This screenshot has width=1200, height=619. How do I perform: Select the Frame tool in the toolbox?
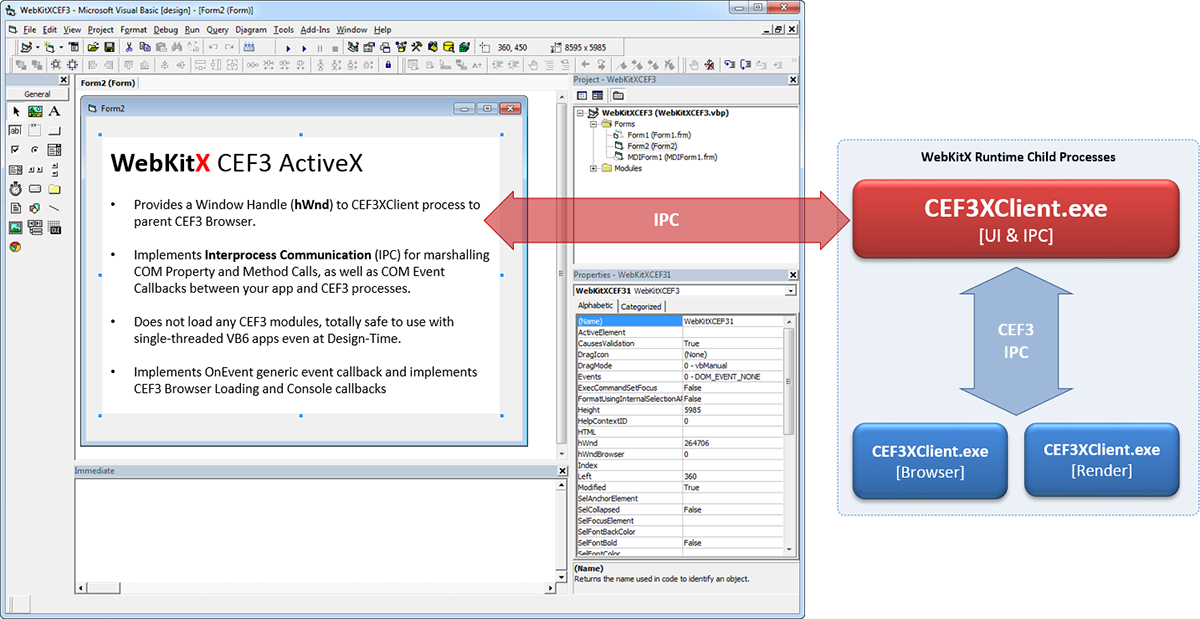click(x=35, y=130)
